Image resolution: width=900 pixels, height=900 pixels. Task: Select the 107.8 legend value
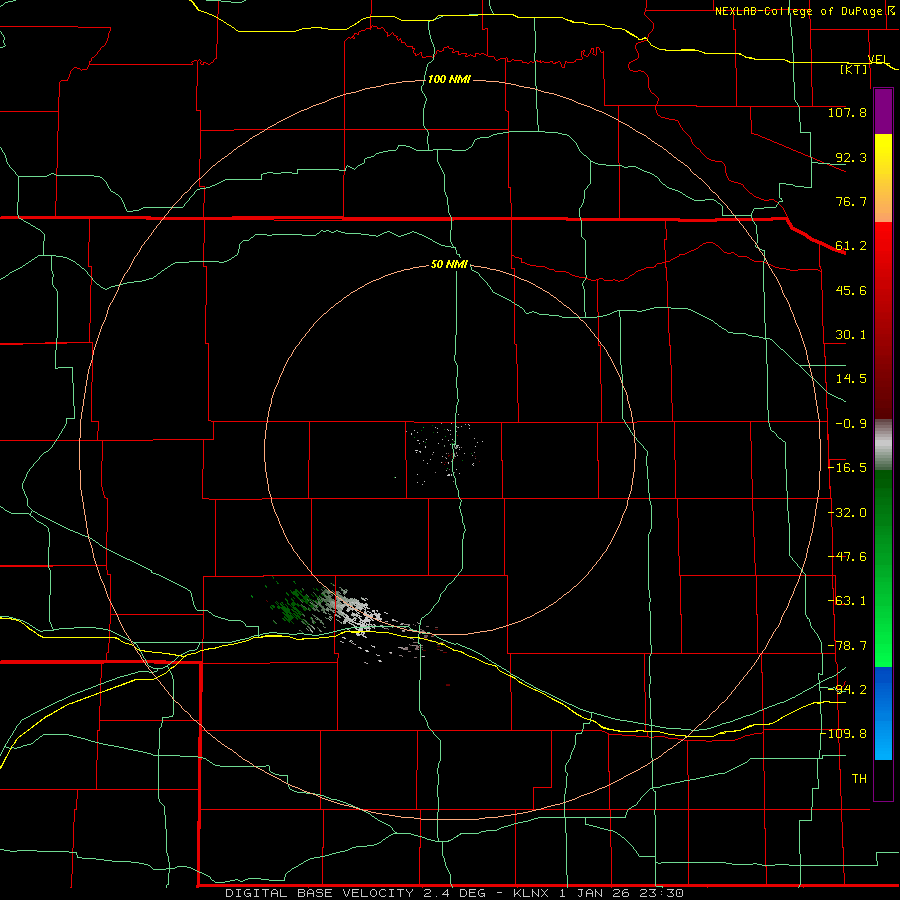click(x=847, y=112)
